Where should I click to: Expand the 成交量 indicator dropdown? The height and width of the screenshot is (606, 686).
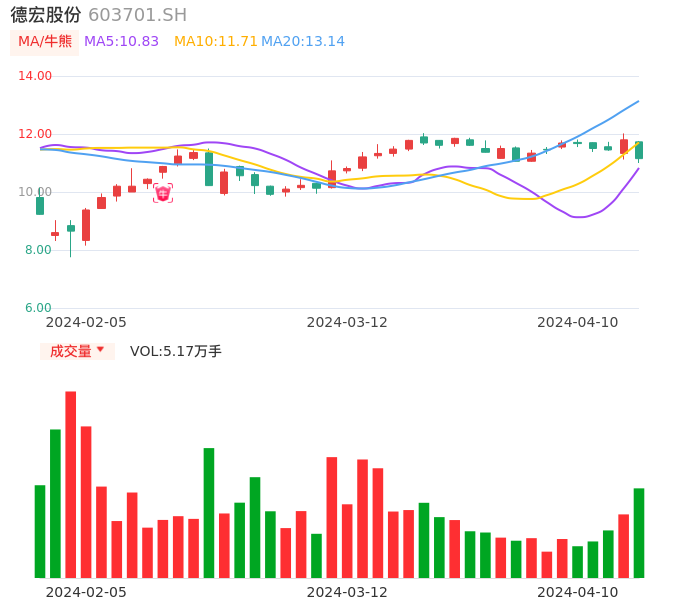(77, 351)
